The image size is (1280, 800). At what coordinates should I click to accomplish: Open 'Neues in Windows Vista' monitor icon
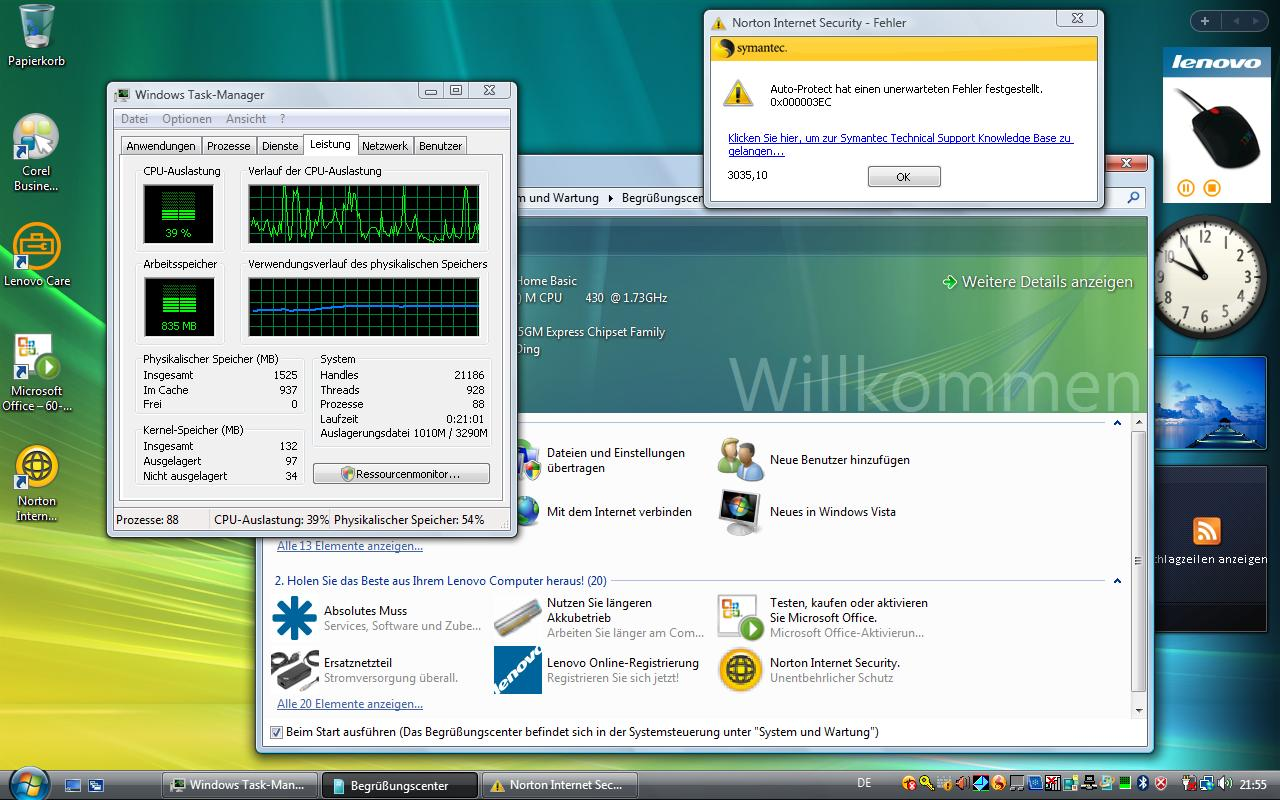point(740,512)
